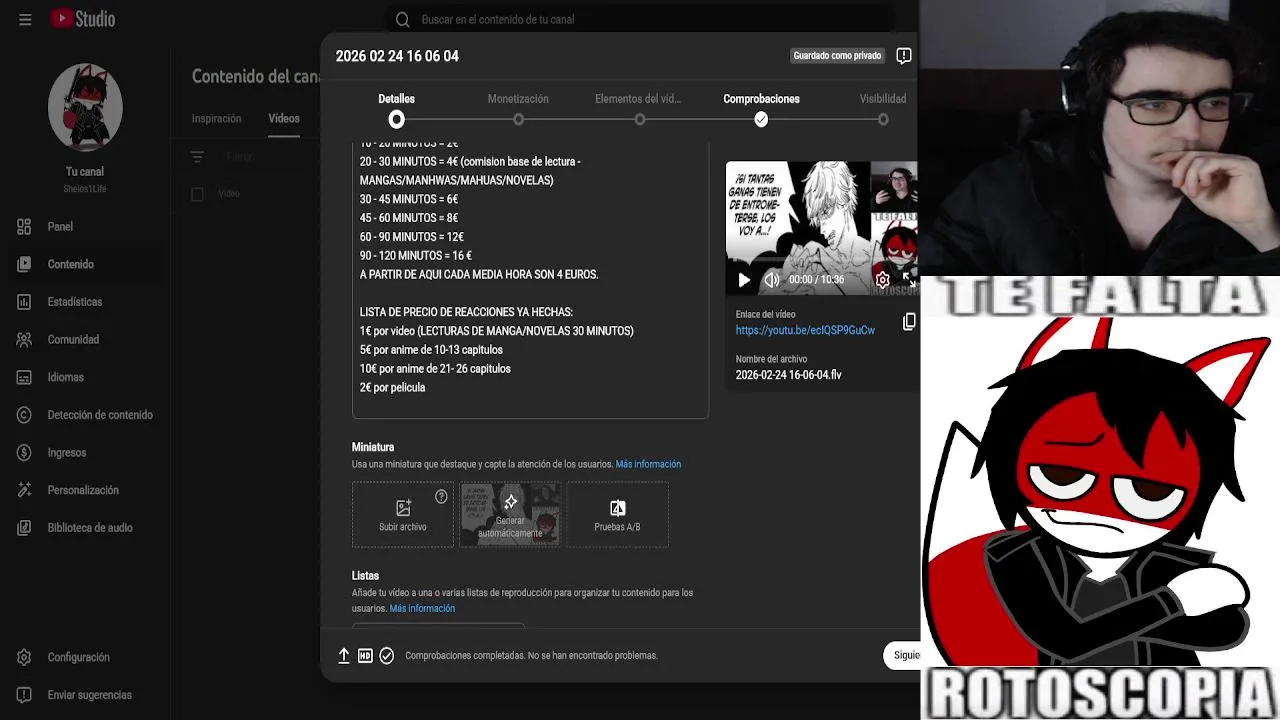This screenshot has height=720, width=1280.
Task: Click the Detección de contenido copyright icon
Action: (x=24, y=415)
